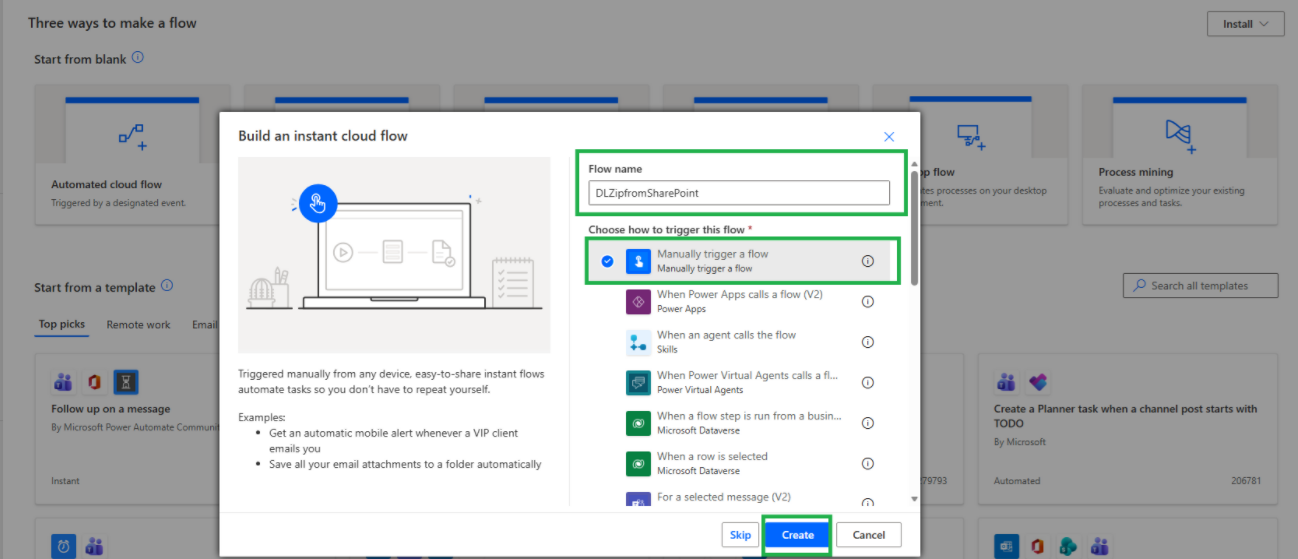Image resolution: width=1298 pixels, height=559 pixels.
Task: Click the Process mining icon
Action: pos(1181,134)
